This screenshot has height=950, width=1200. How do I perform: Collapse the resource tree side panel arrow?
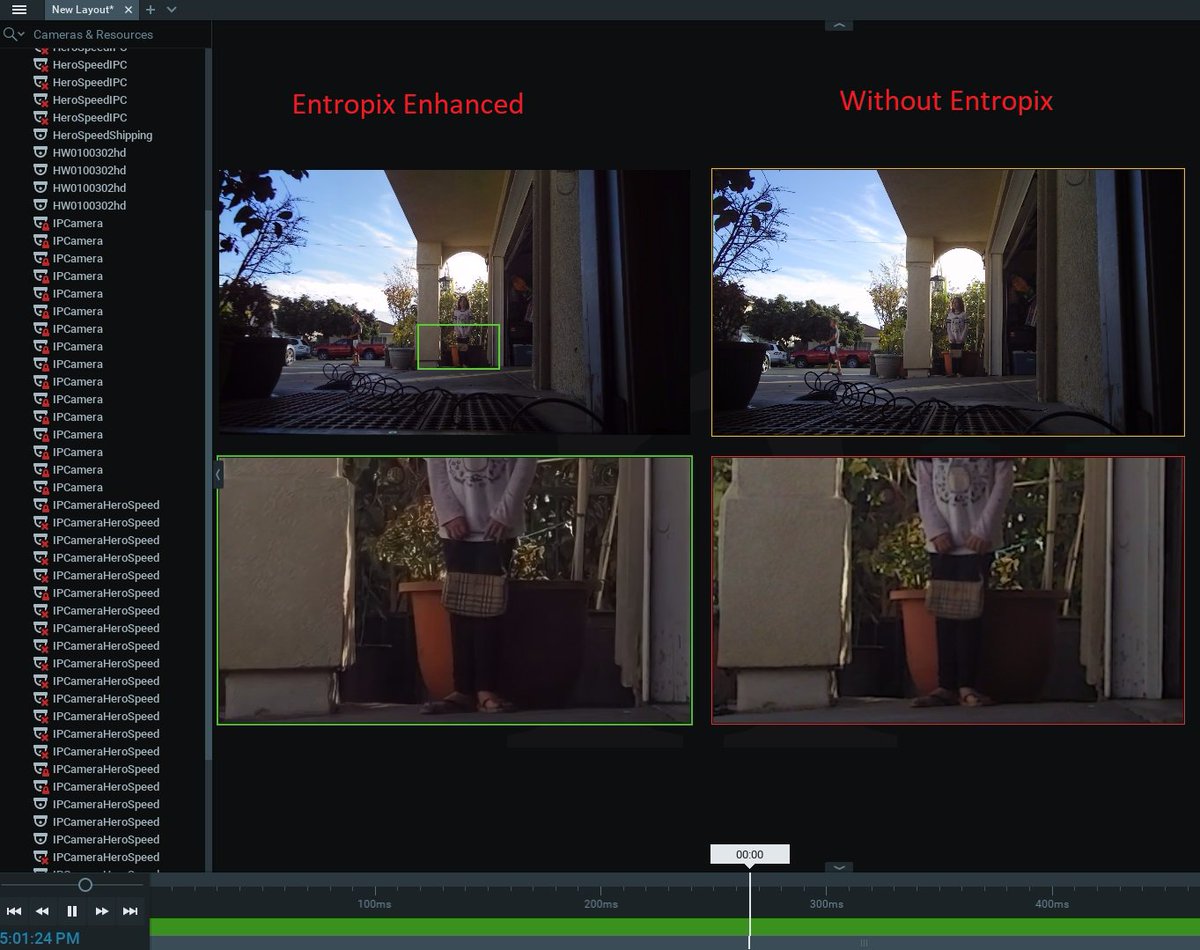[218, 477]
